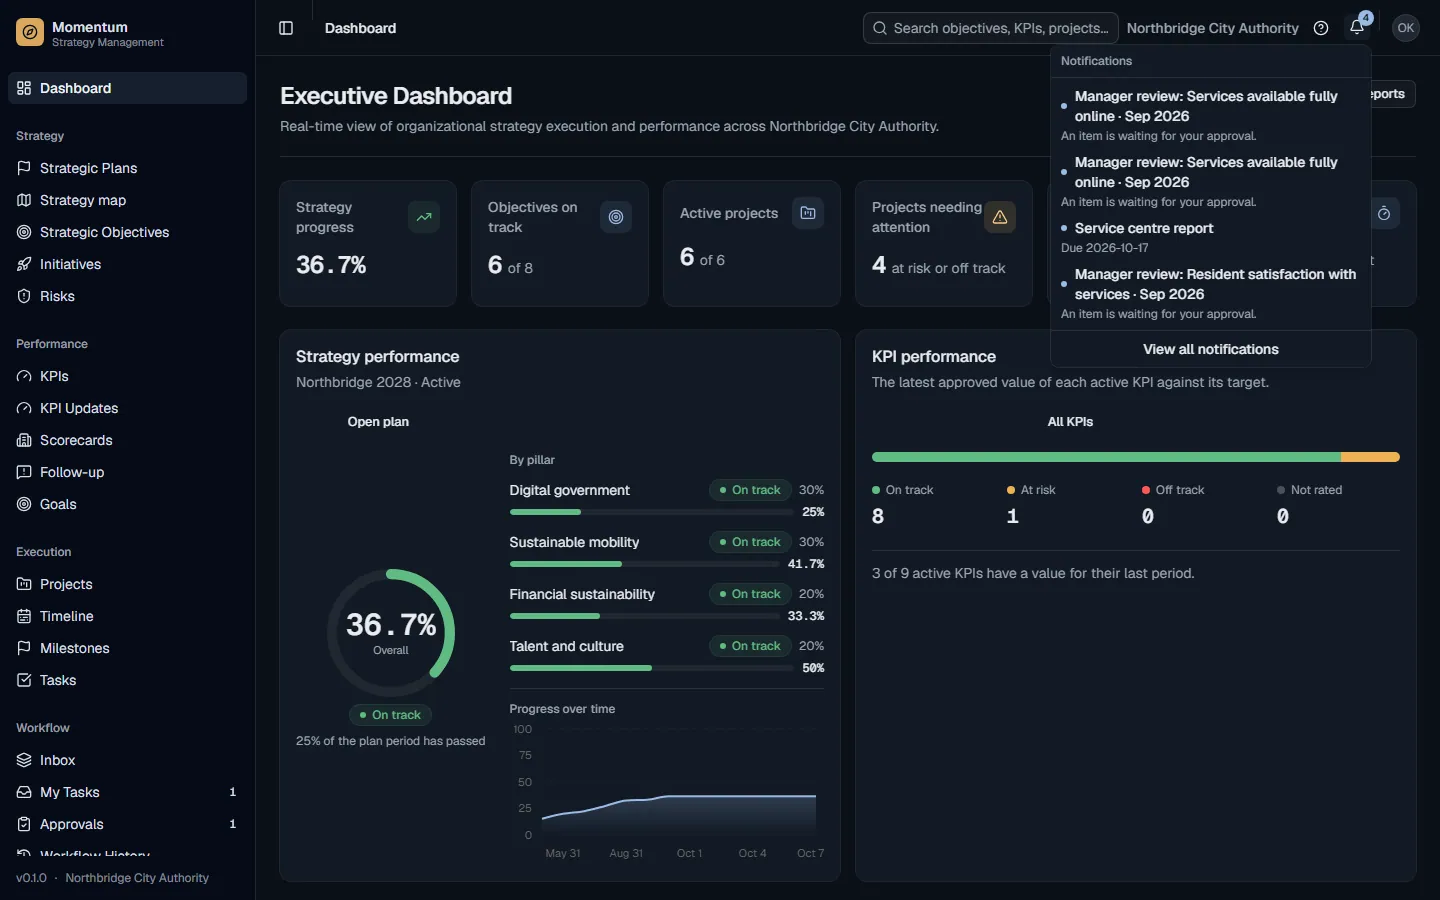Click Northbridge City Authority header text
The height and width of the screenshot is (900, 1440).
click(x=1212, y=28)
